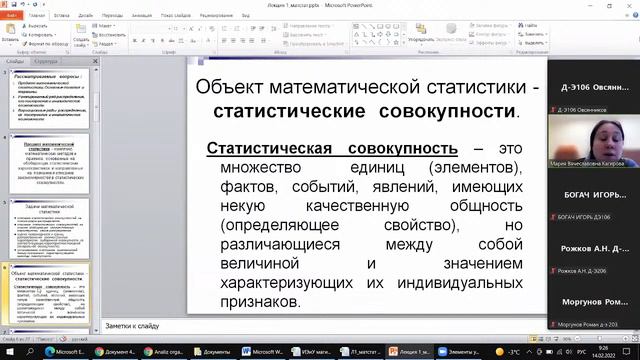Click Восстановить slide reset button
The image size is (640, 360).
tap(109, 35)
